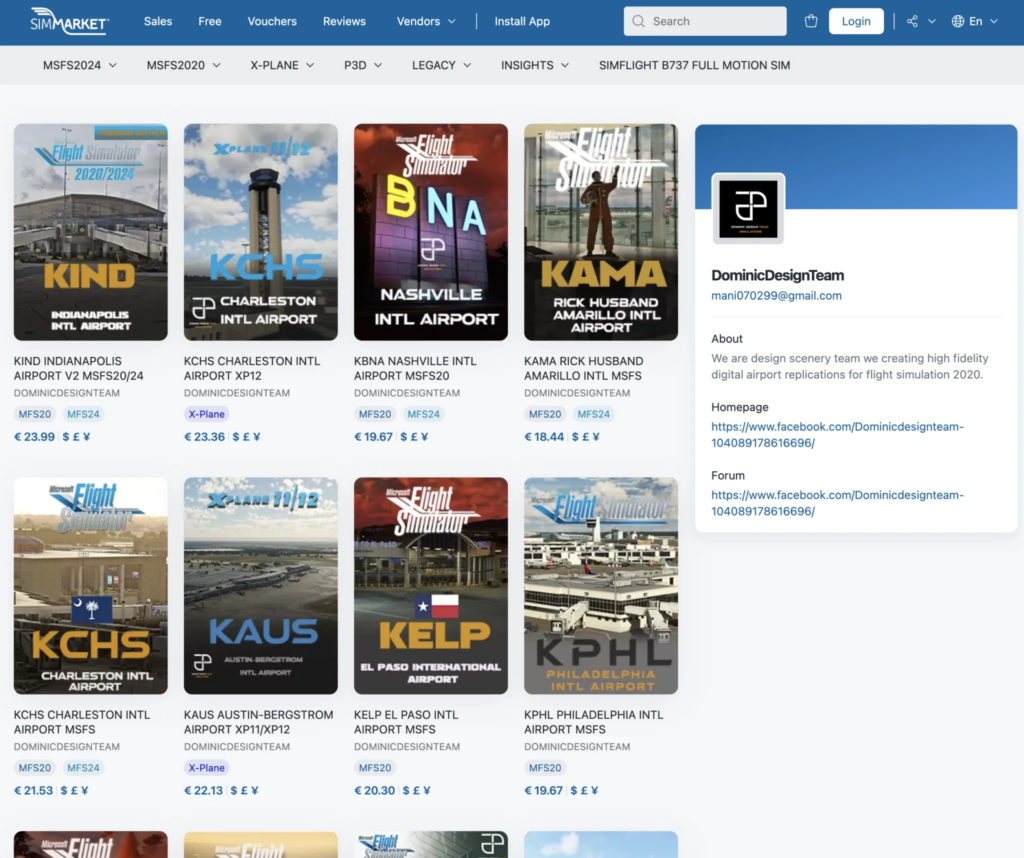1024x858 pixels.
Task: Select the X-Plane tag under KCHS Charleston XP12
Action: click(207, 414)
